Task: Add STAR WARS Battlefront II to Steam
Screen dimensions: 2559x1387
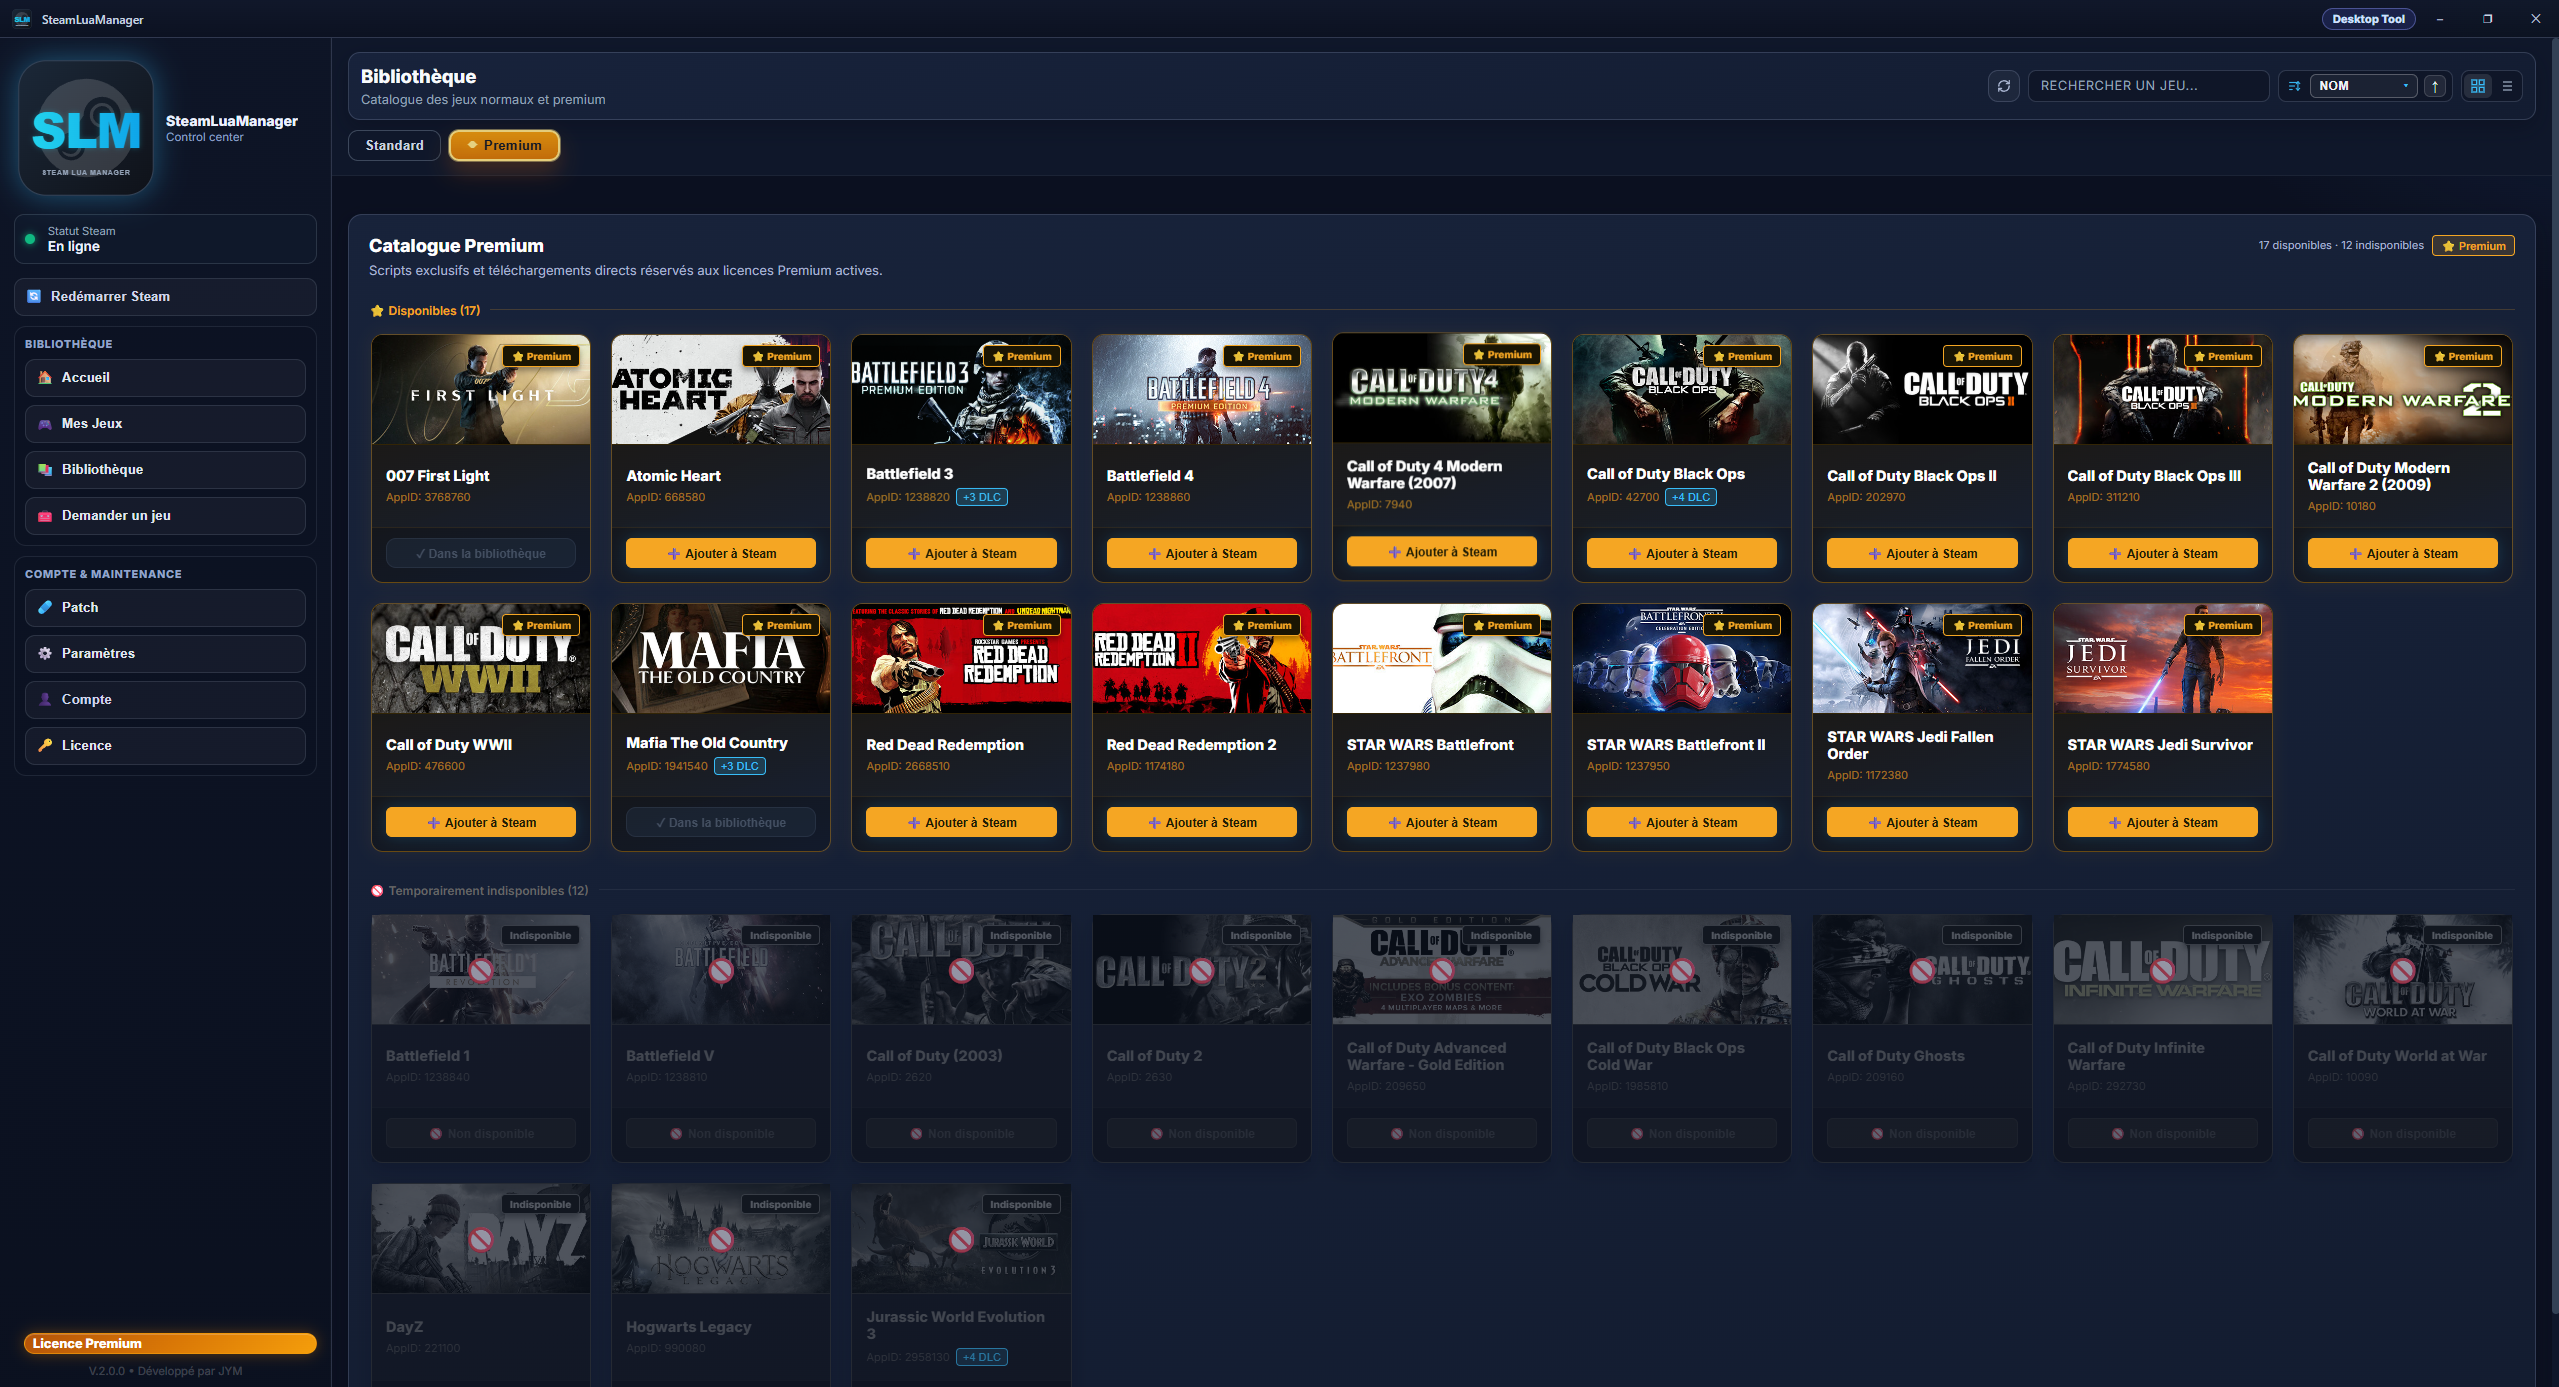Action: [x=1682, y=823]
